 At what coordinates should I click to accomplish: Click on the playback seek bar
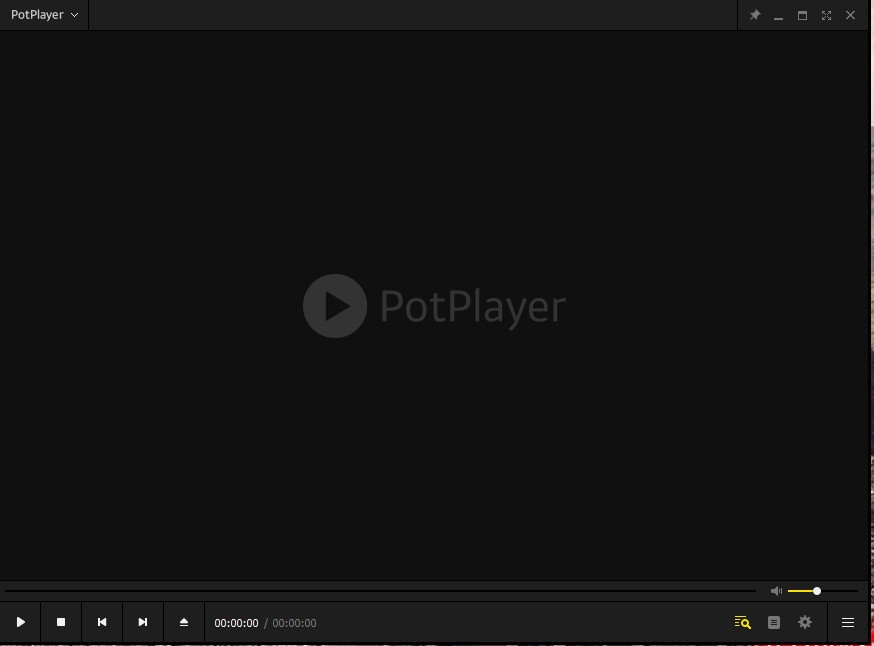tap(381, 591)
